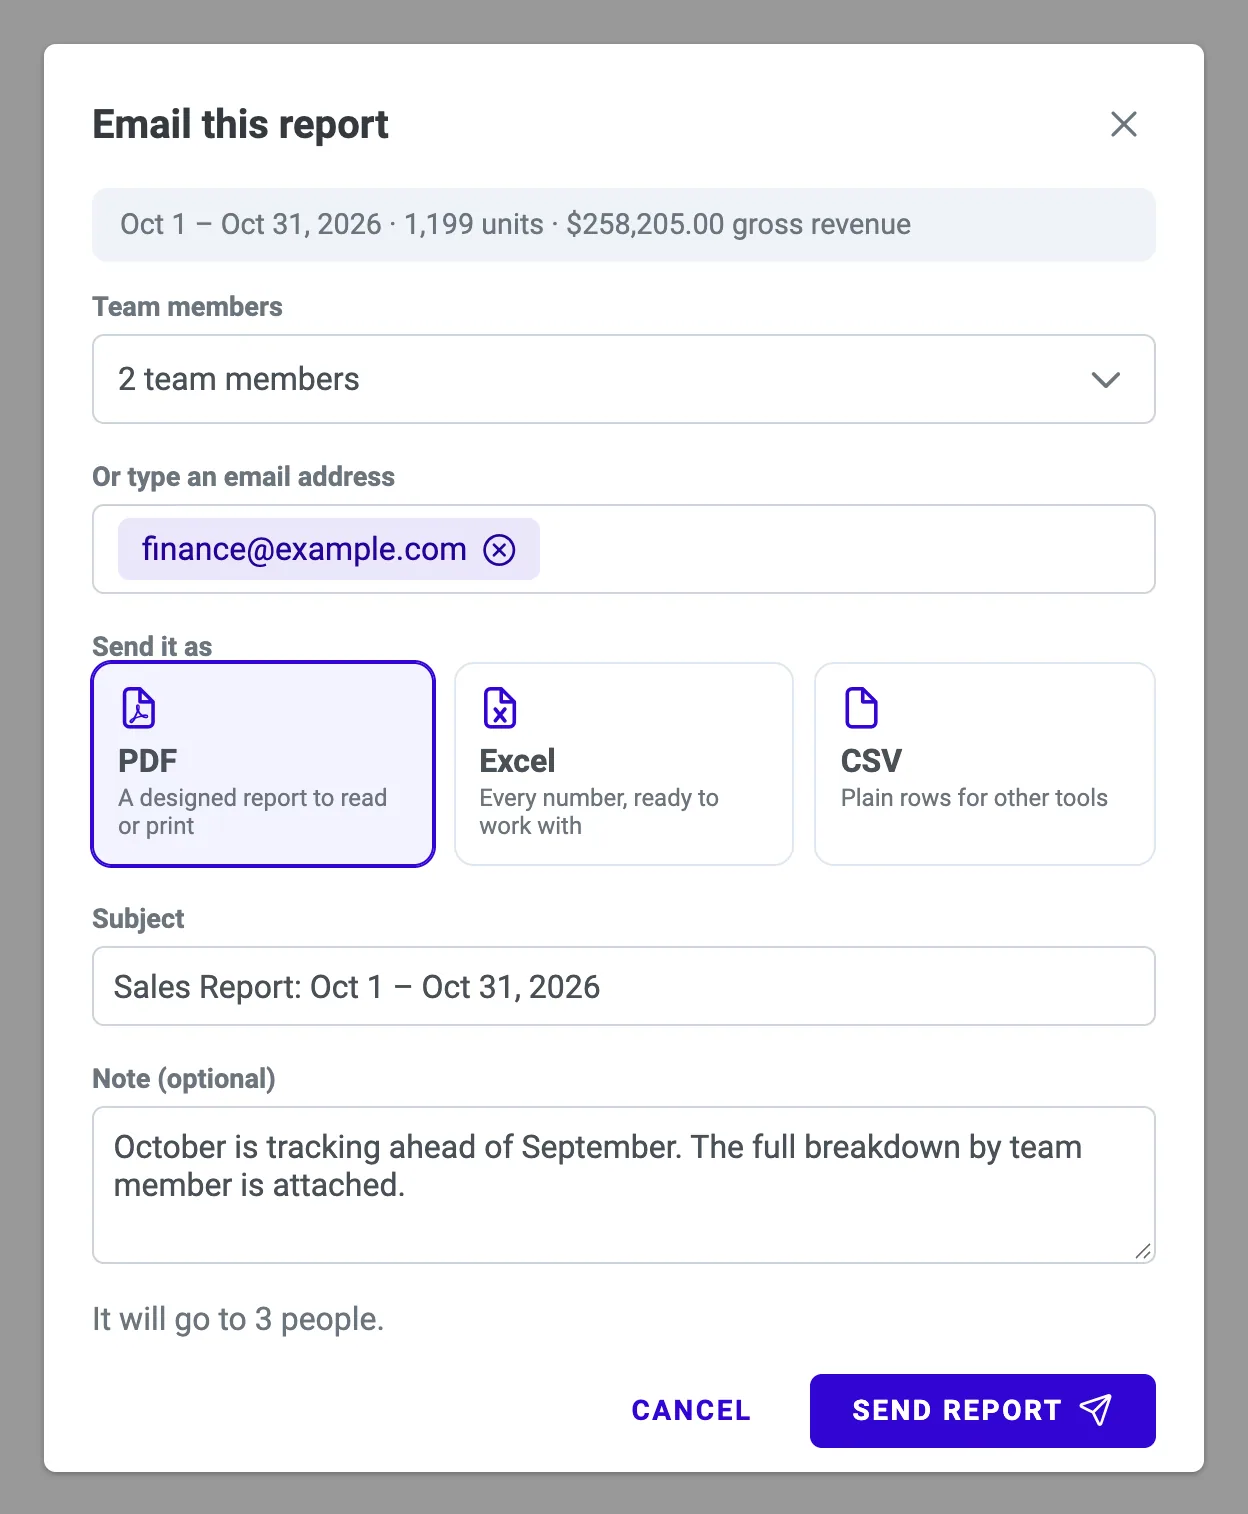The image size is (1248, 1514).
Task: Click the finance@example.com chip text
Action: (x=304, y=549)
